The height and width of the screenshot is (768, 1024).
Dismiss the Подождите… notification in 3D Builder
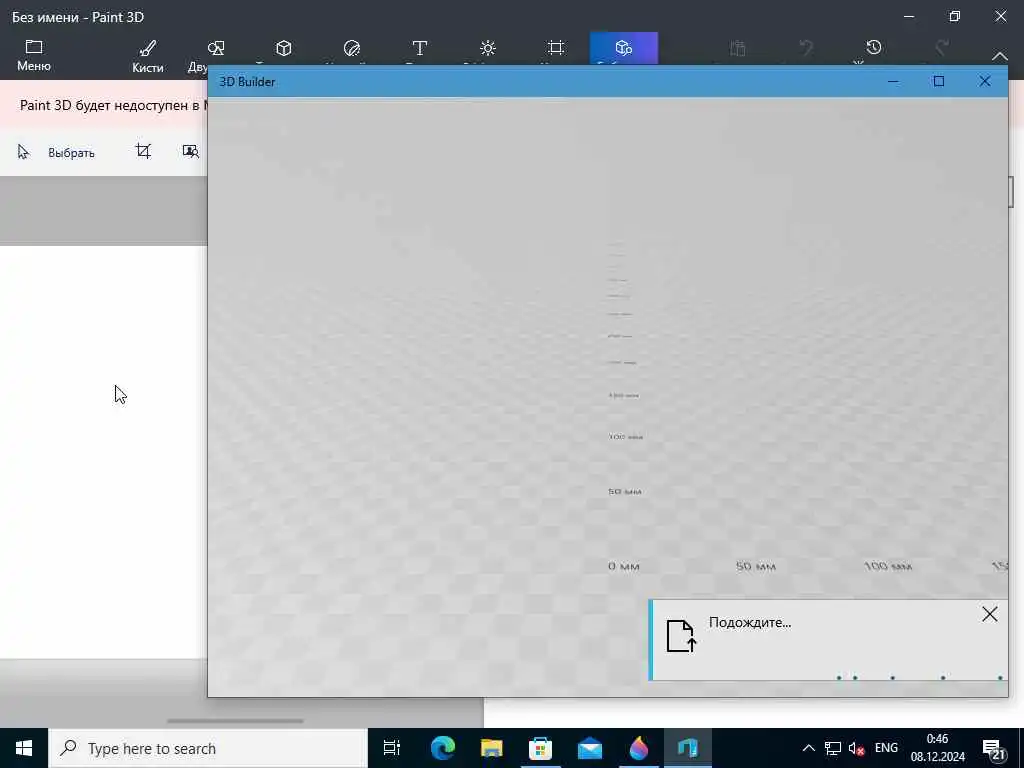click(x=989, y=614)
